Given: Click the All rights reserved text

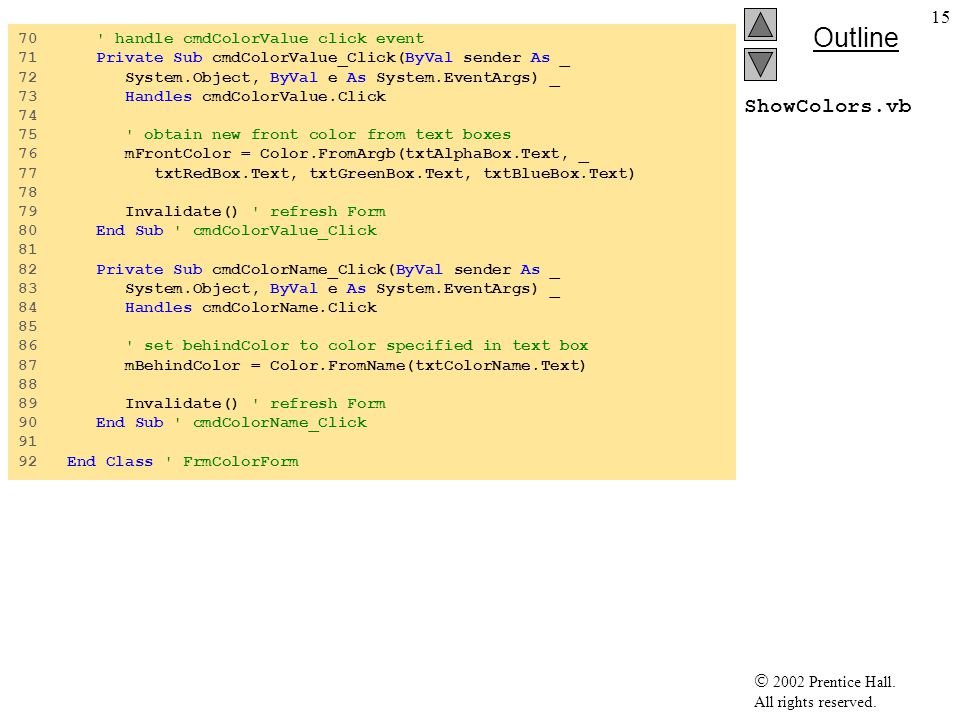Looking at the screenshot, I should coord(814,702).
